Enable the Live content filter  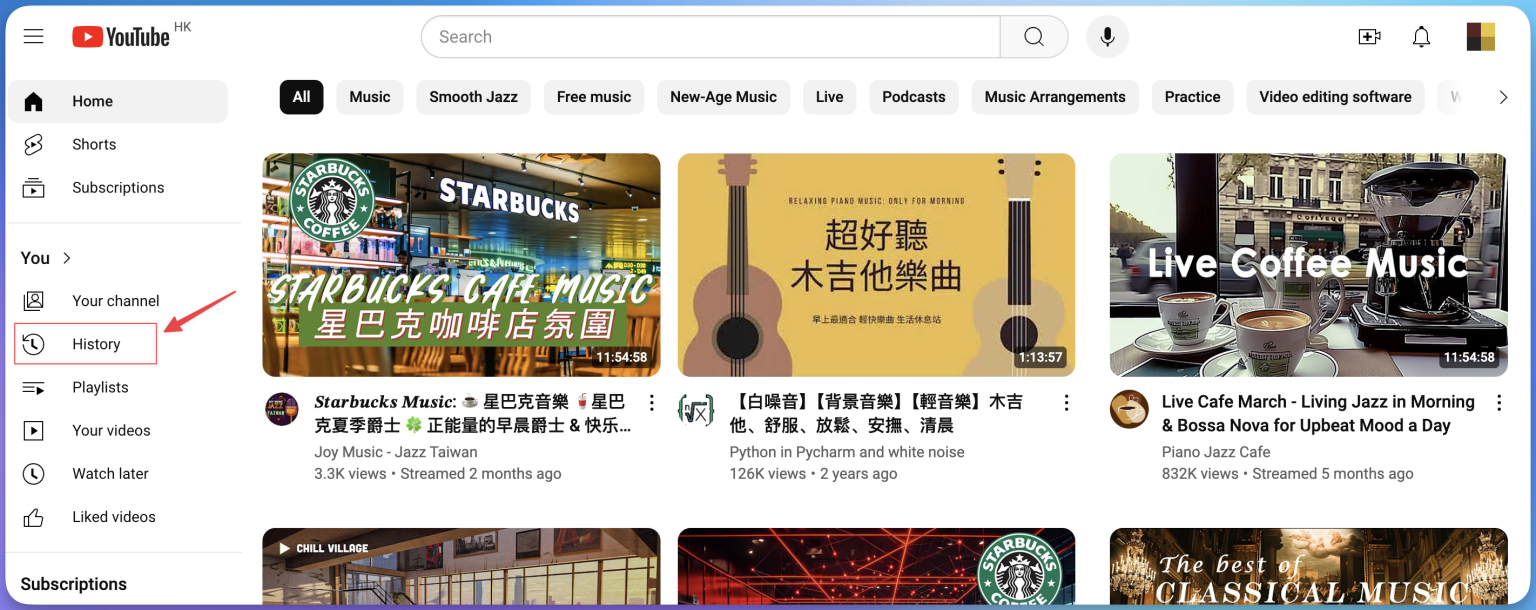coord(829,97)
